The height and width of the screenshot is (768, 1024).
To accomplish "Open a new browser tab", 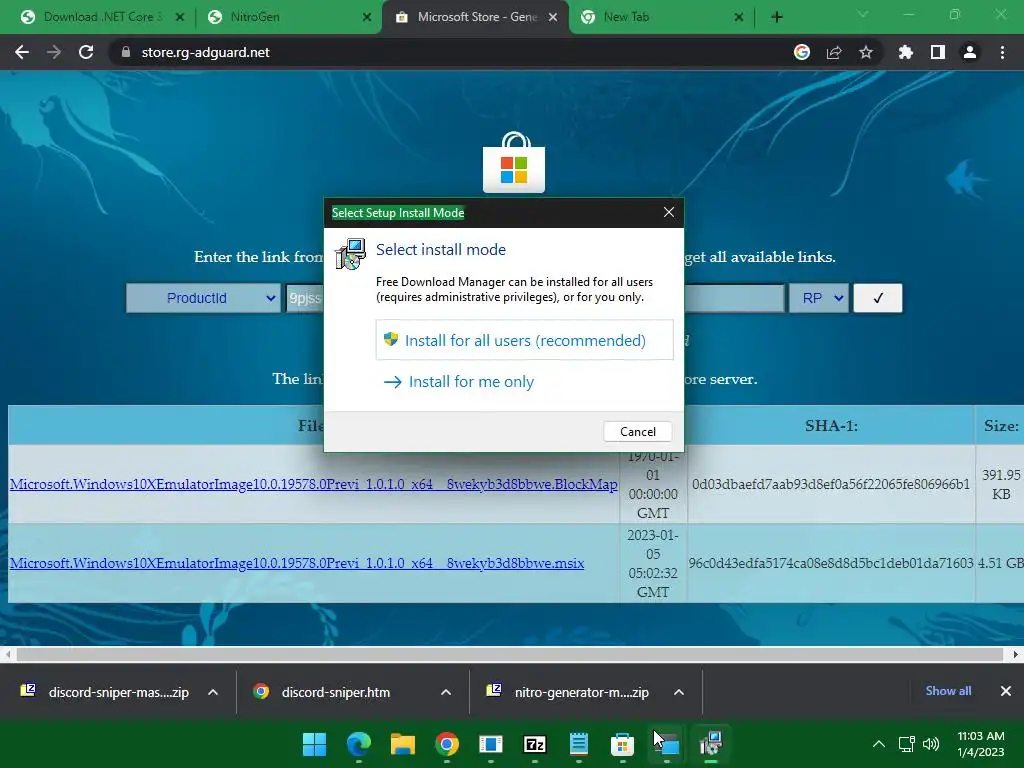I will pyautogui.click(x=776, y=17).
